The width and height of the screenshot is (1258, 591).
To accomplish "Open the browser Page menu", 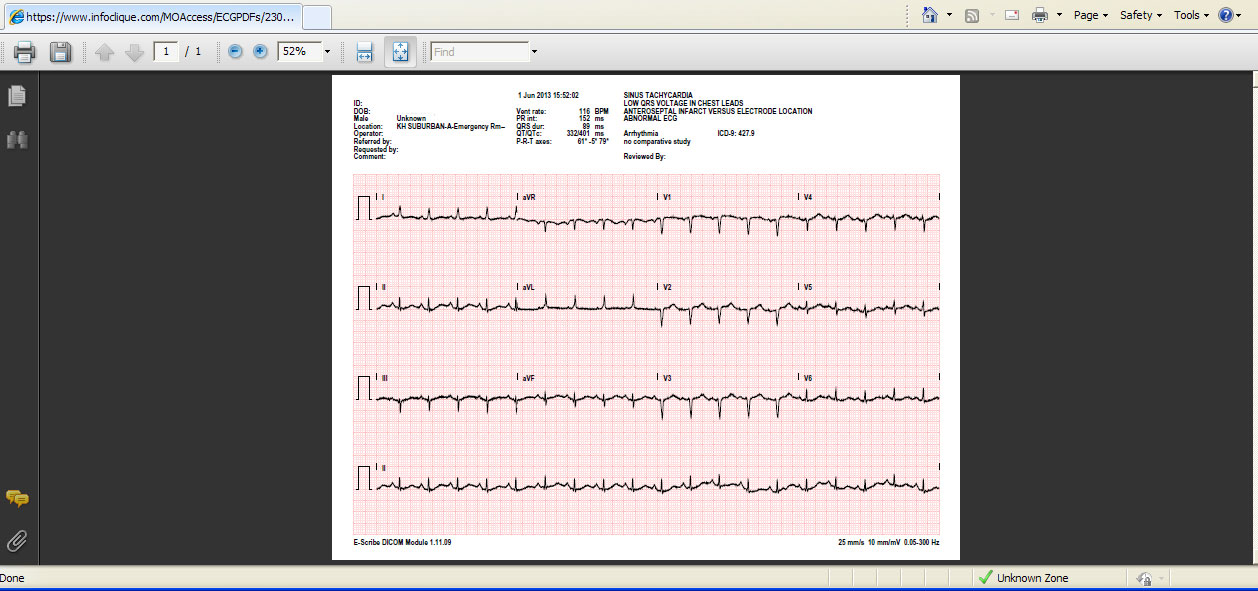I will point(1090,15).
